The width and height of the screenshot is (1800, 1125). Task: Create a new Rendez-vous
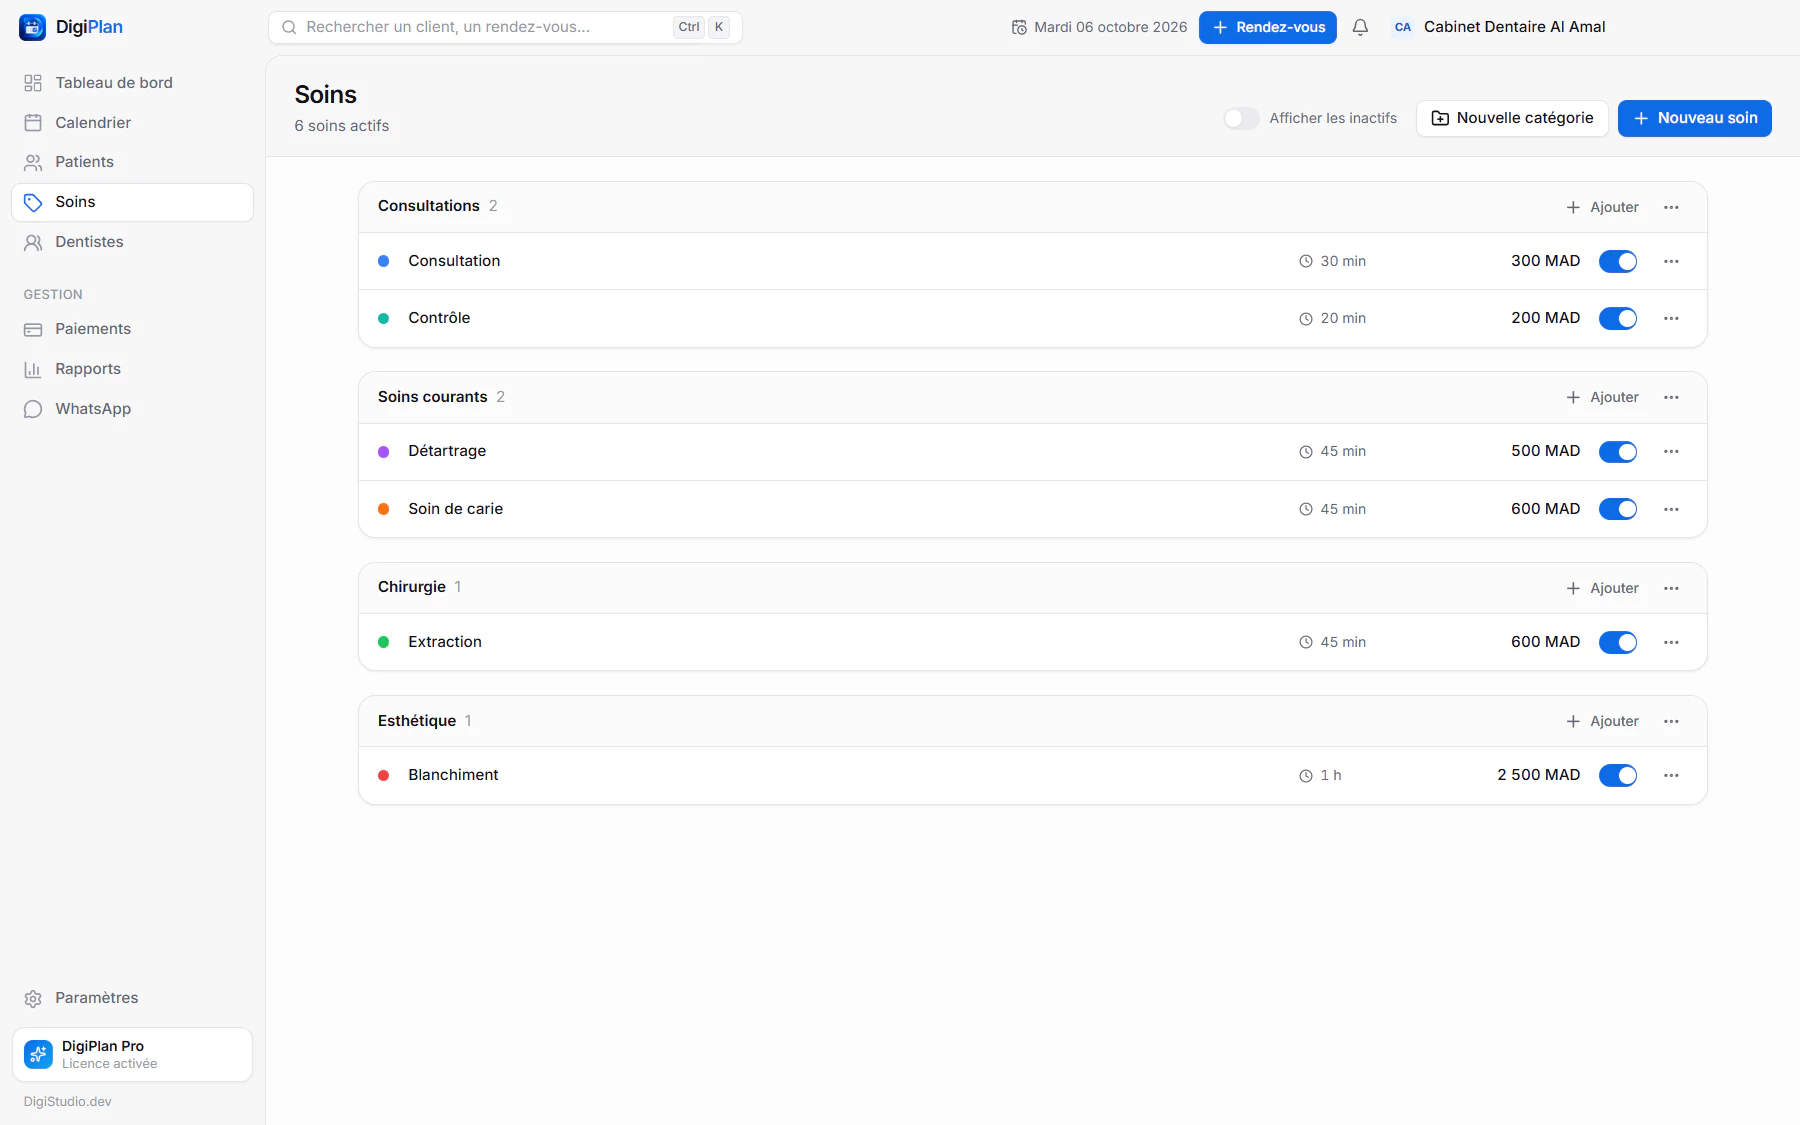point(1267,28)
